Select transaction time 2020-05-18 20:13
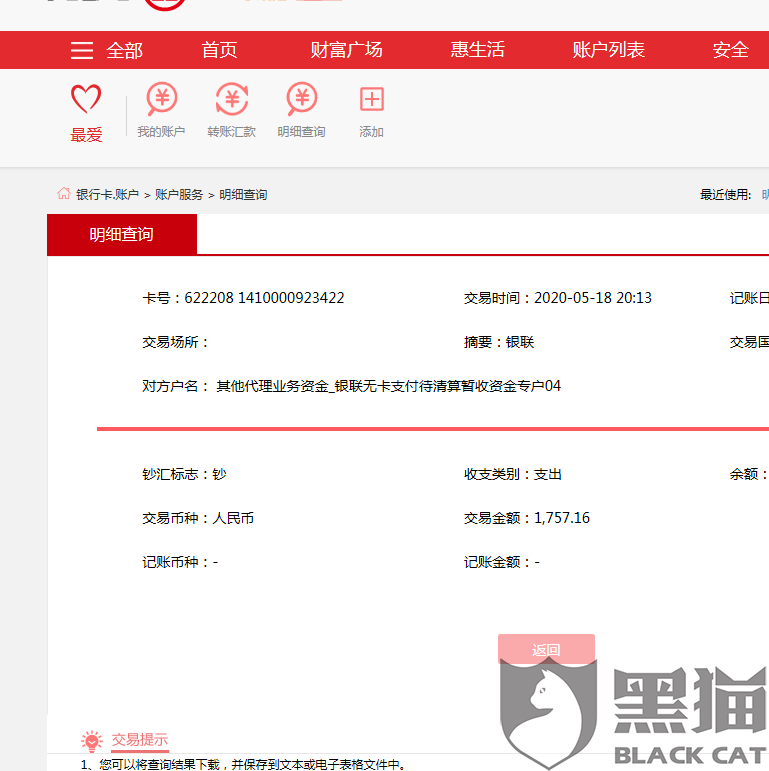The image size is (769, 771). point(592,298)
